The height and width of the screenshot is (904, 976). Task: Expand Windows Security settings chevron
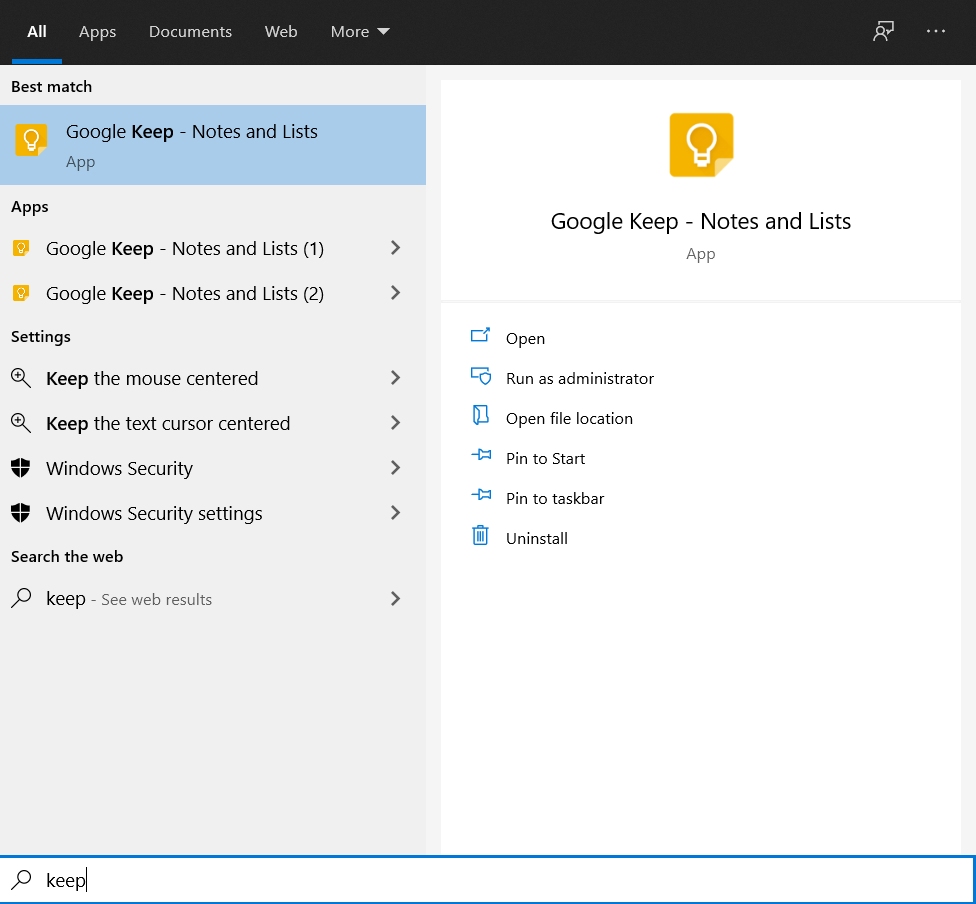point(395,512)
